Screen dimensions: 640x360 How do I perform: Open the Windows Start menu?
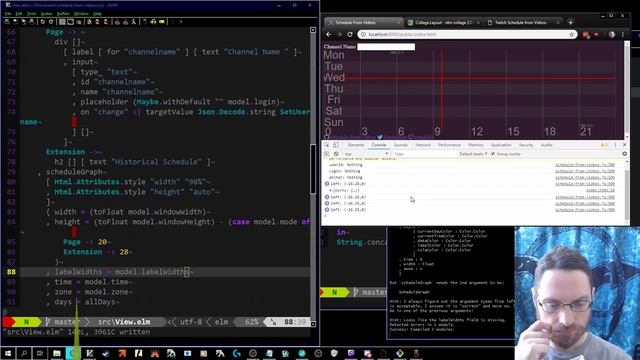8,353
